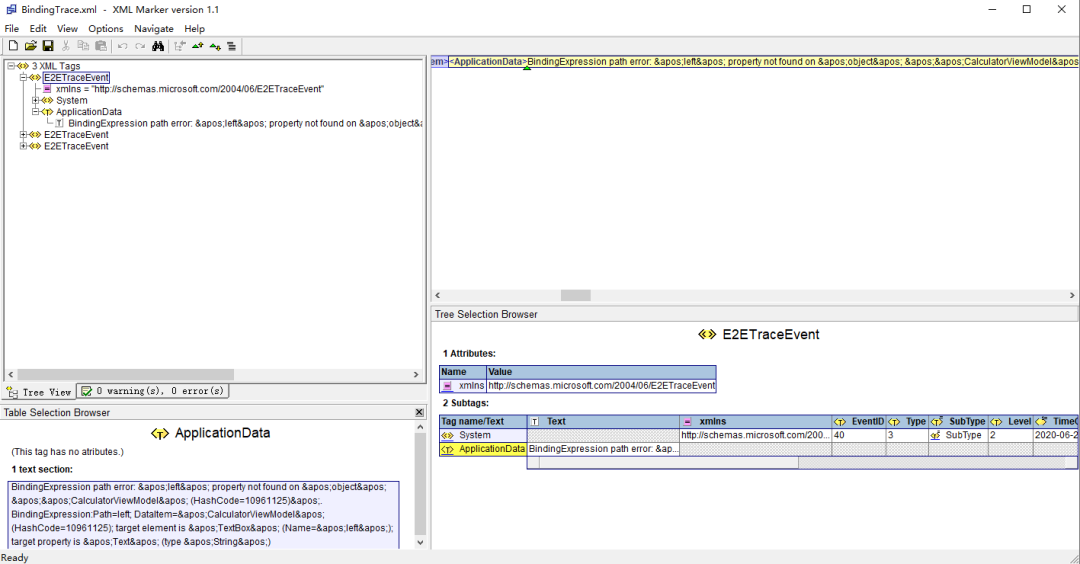
Task: Close the Table Selection Browser panel
Action: coord(419,412)
